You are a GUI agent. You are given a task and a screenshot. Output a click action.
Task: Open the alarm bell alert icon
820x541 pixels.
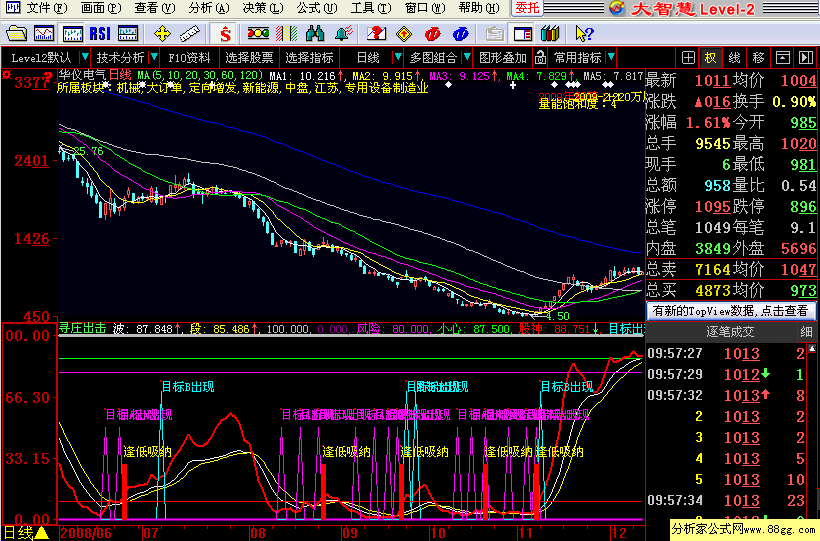tap(344, 34)
